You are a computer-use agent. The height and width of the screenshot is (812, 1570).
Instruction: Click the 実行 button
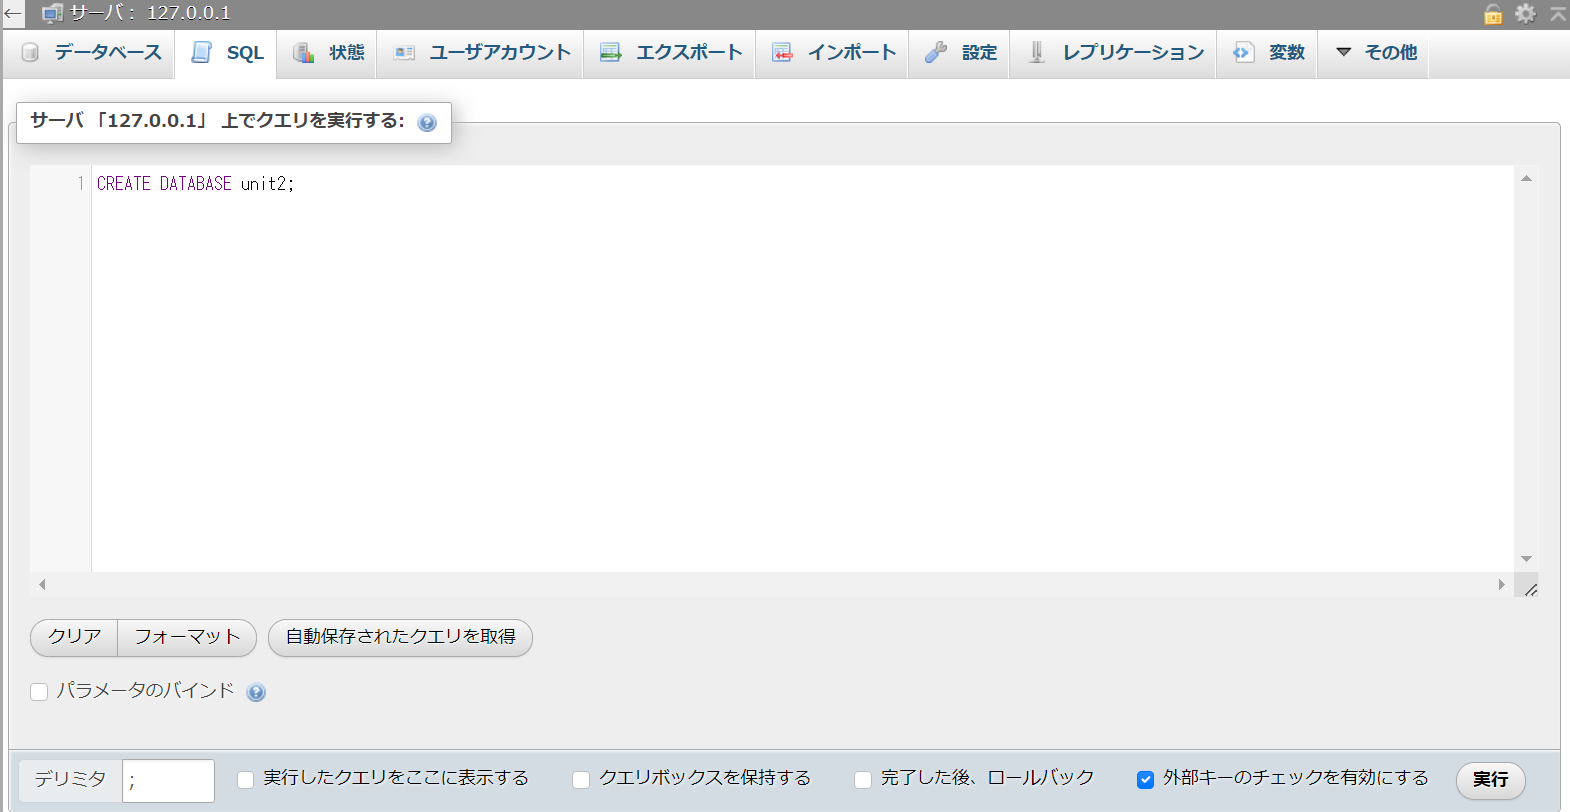pyautogui.click(x=1490, y=780)
